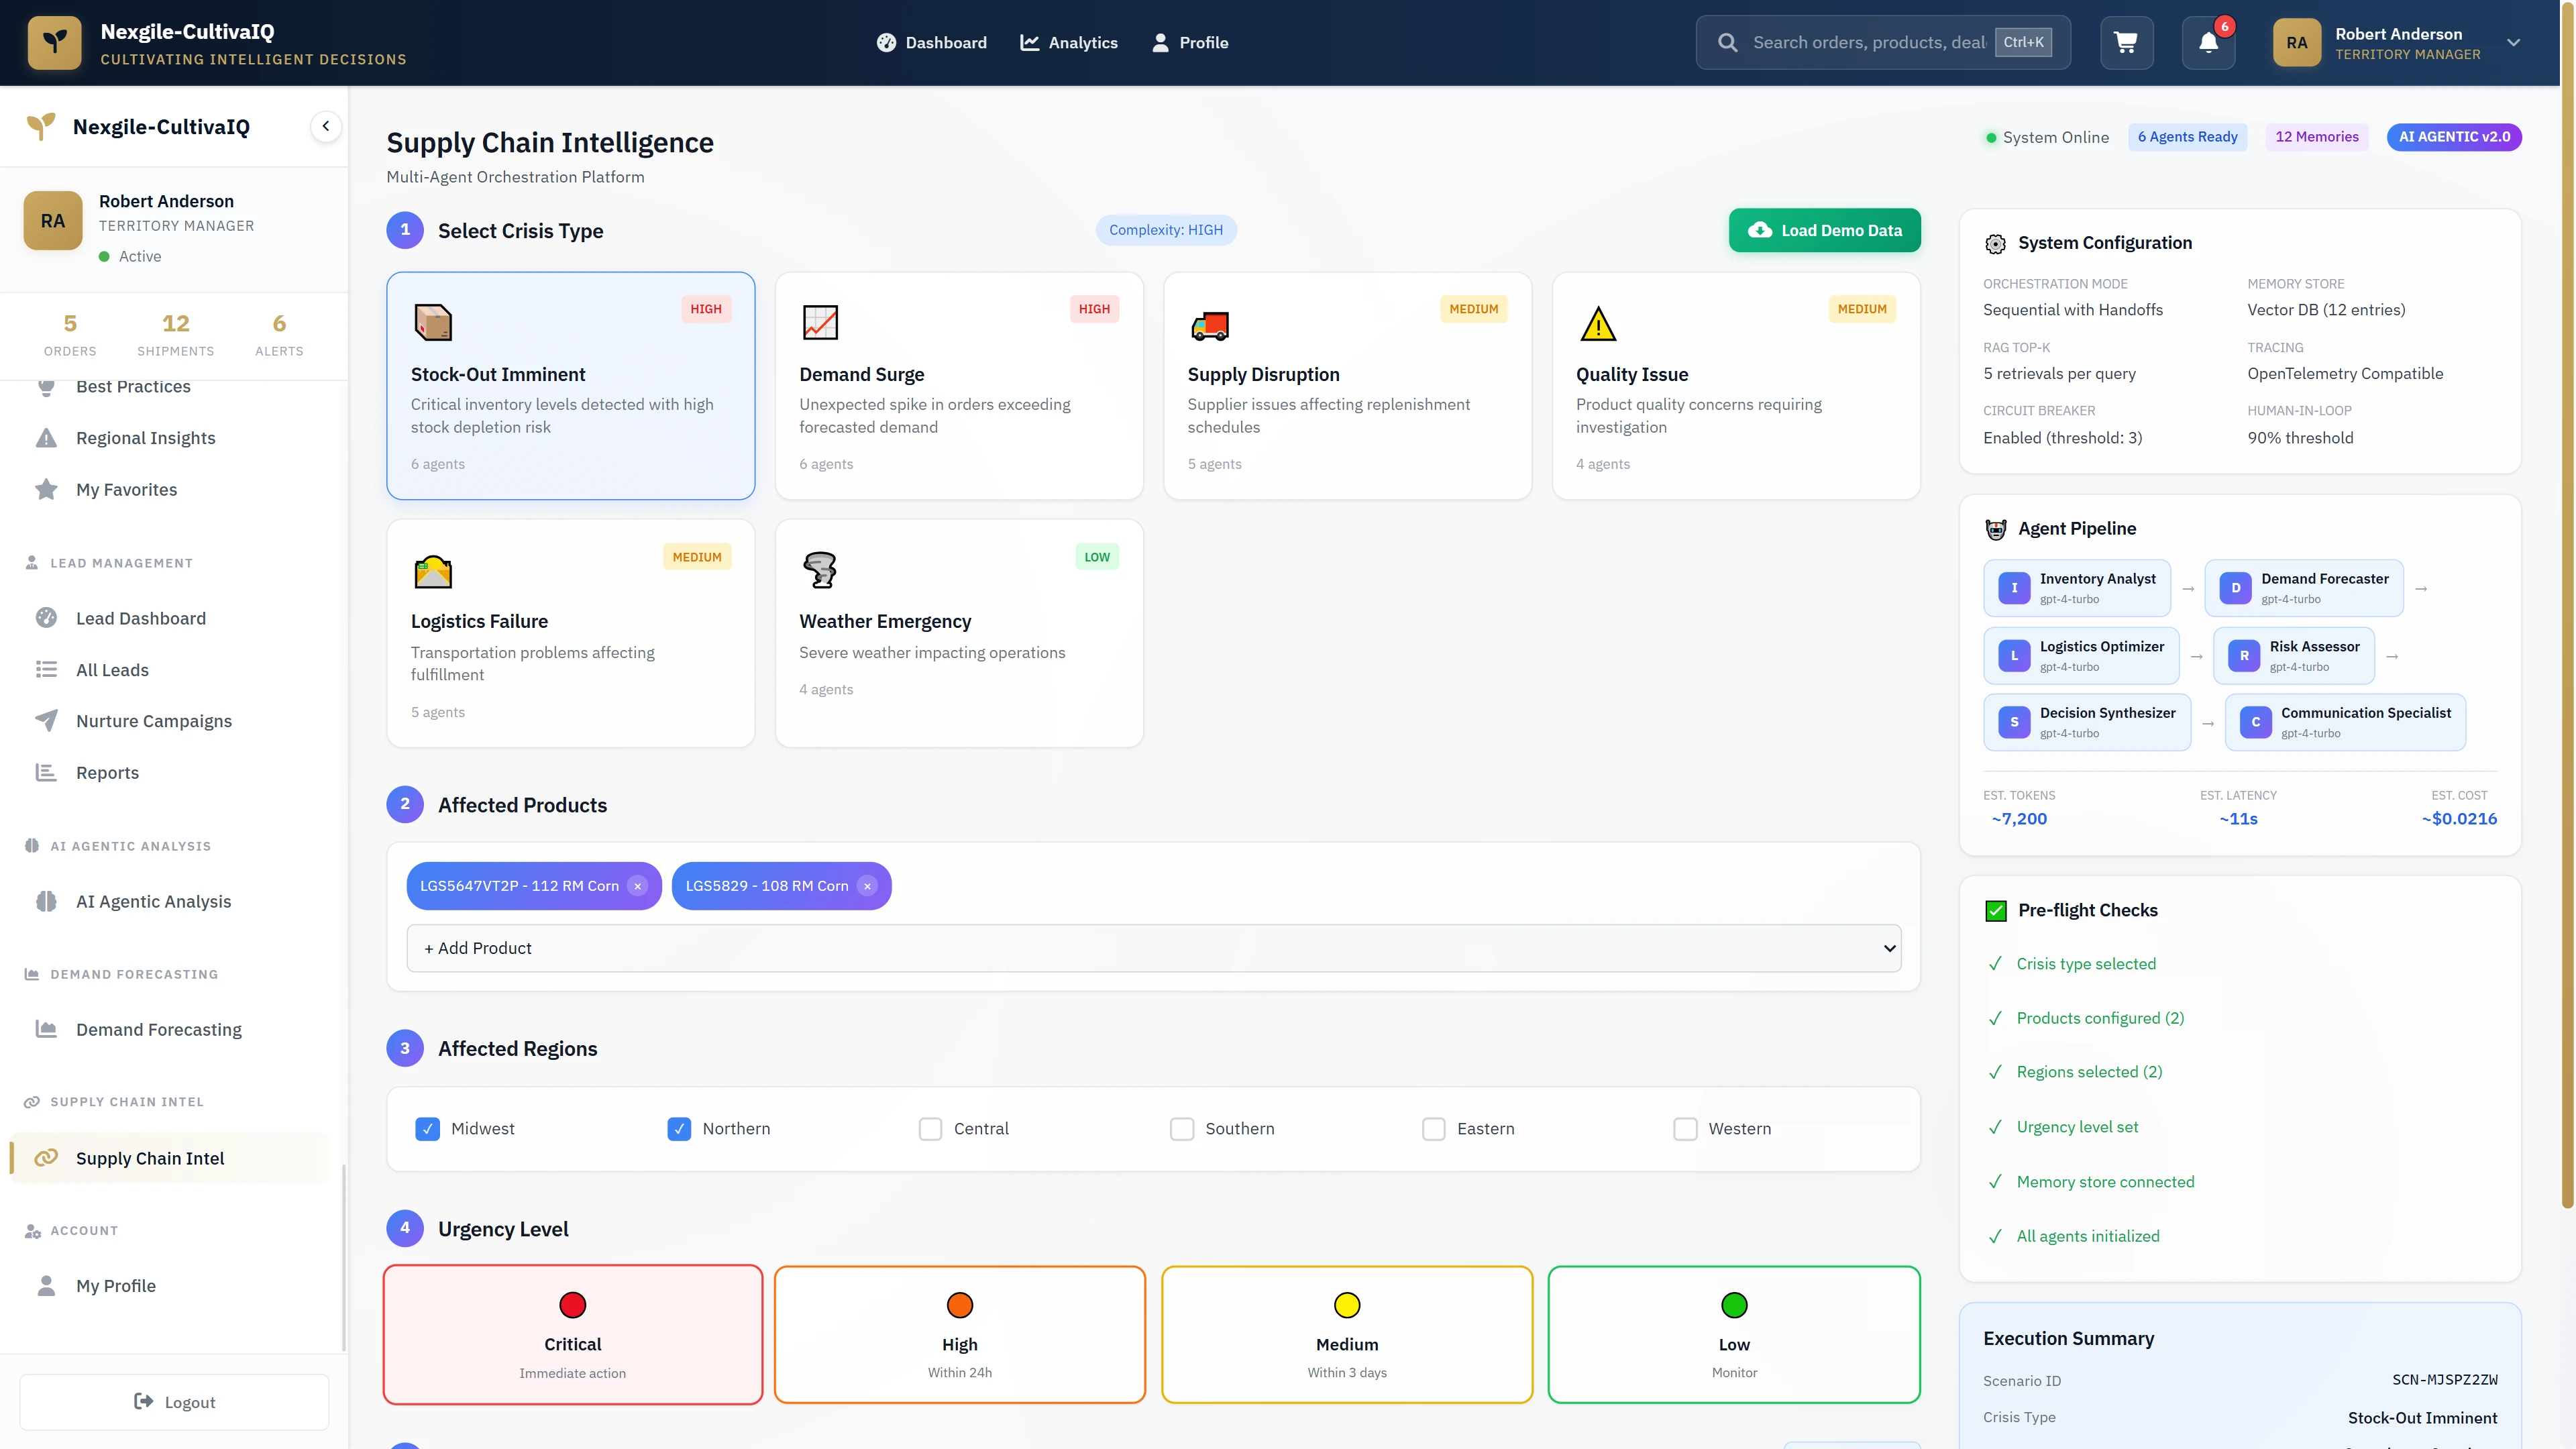The image size is (2576, 1449).
Task: Remove the LGS5829 - 108 RM Corn product chip
Action: pyautogui.click(x=866, y=886)
